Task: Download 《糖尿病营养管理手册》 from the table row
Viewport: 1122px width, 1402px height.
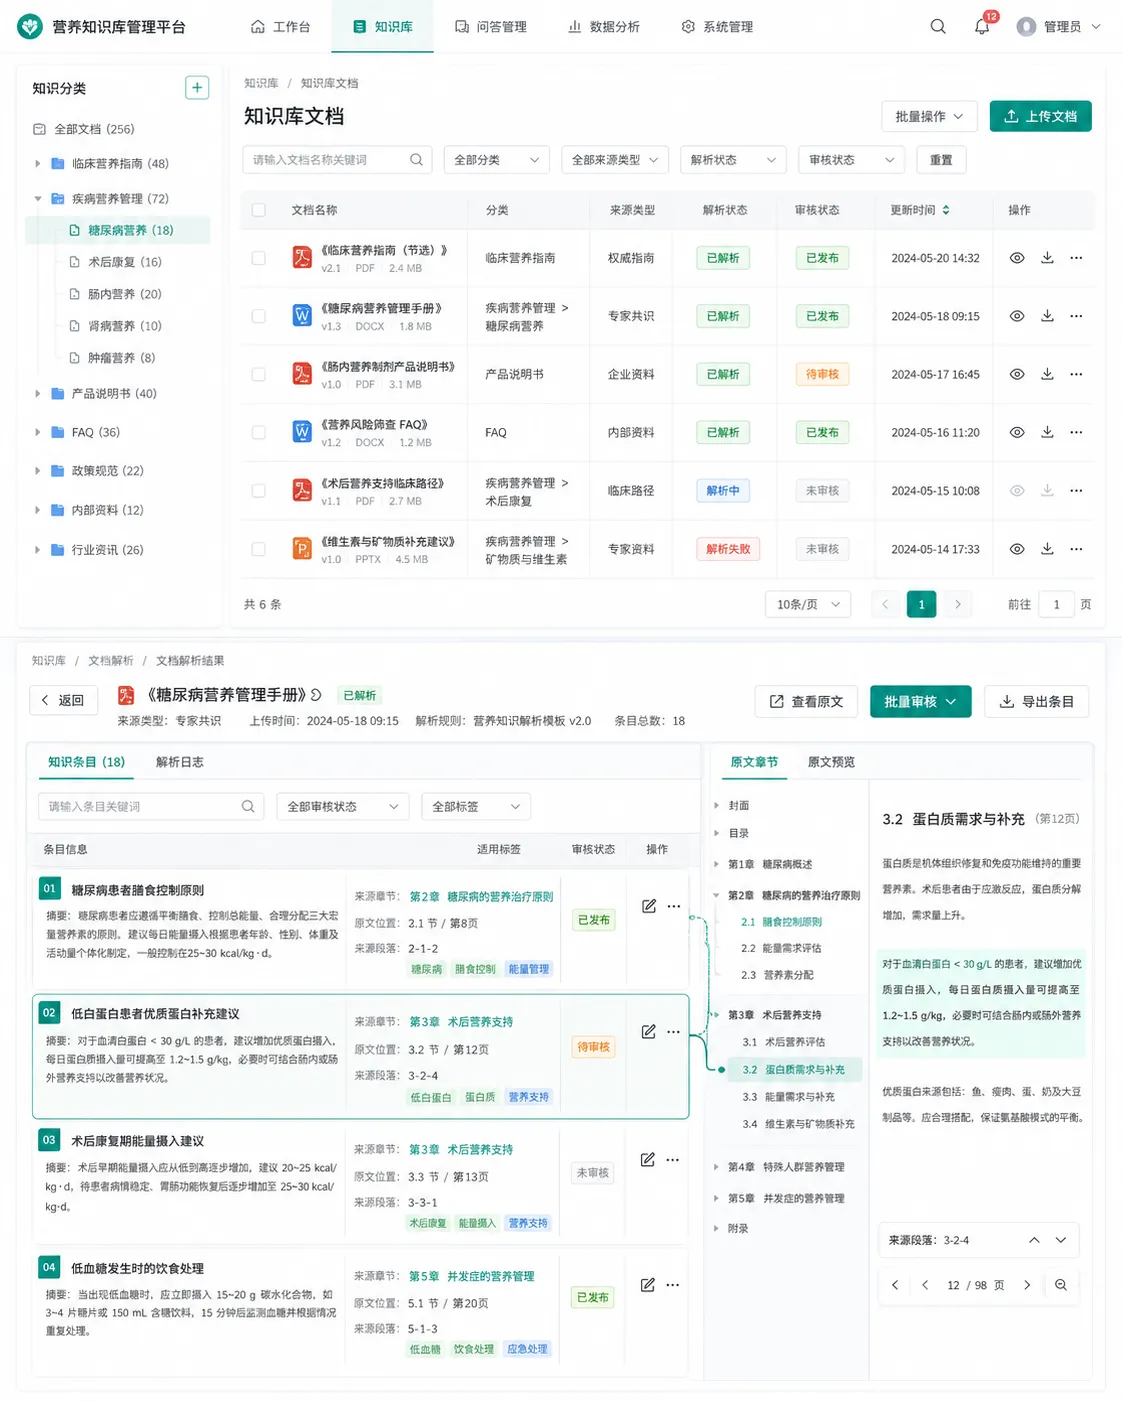Action: pos(1047,316)
